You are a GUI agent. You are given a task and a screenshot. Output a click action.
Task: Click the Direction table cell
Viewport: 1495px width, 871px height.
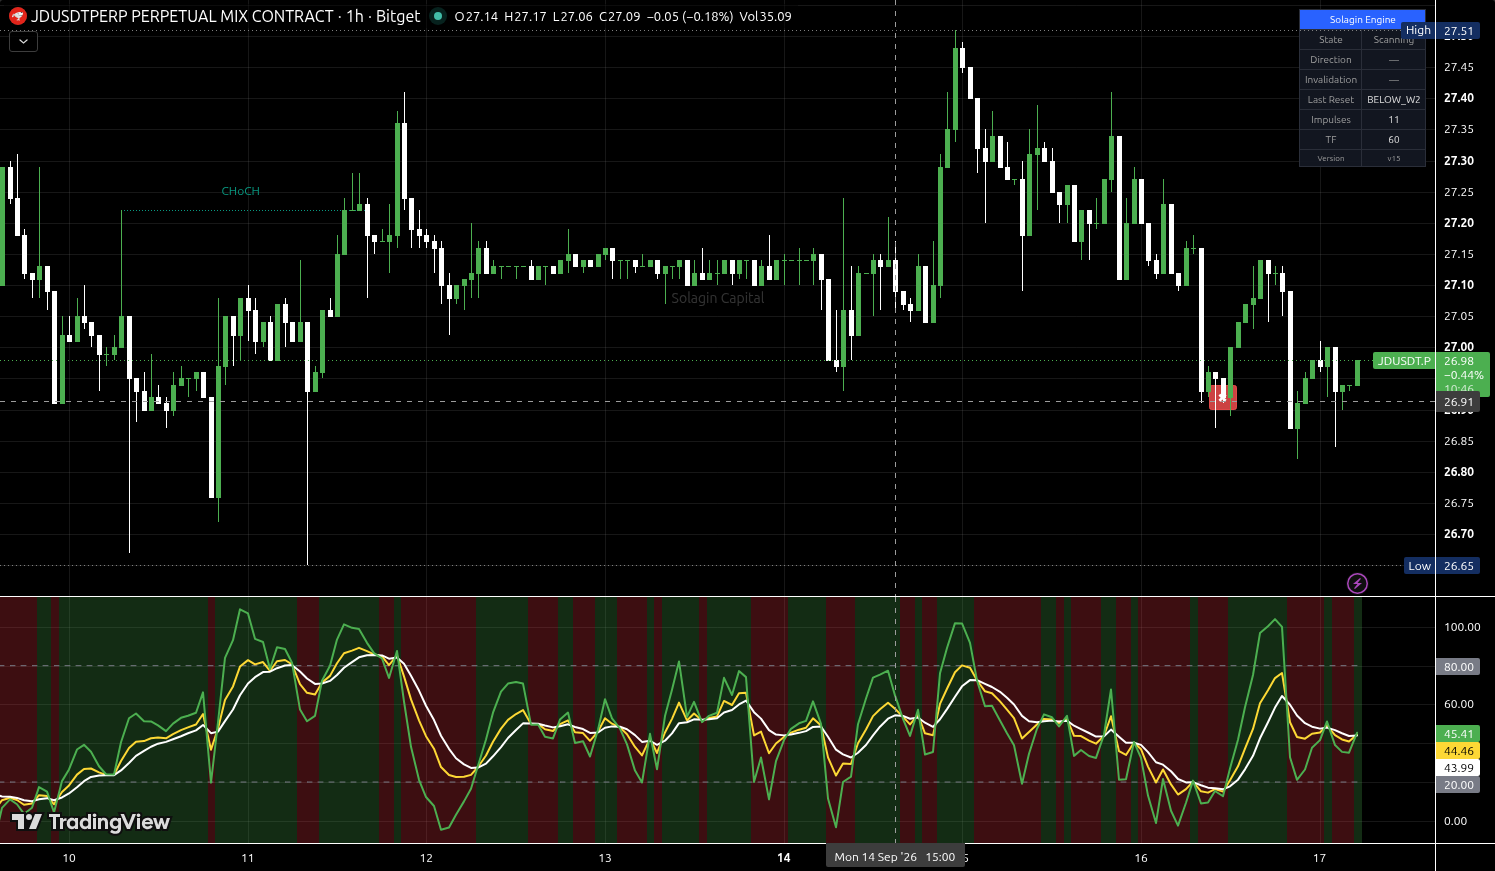tap(1331, 60)
